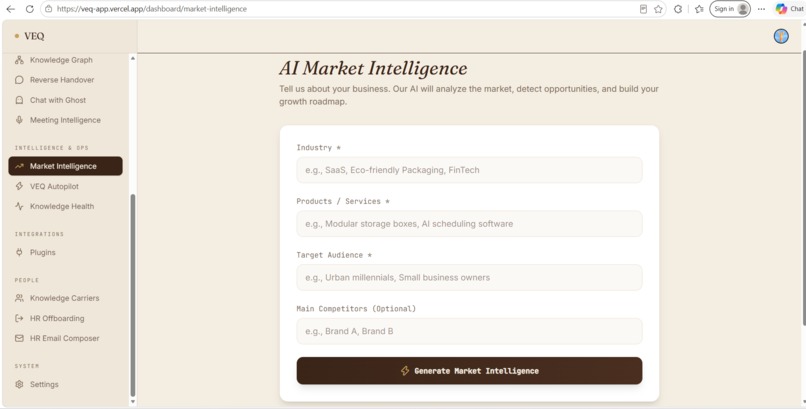Viewport: 806px width, 409px height.
Task: Click the main page vertical scrollbar
Action: (x=803, y=188)
